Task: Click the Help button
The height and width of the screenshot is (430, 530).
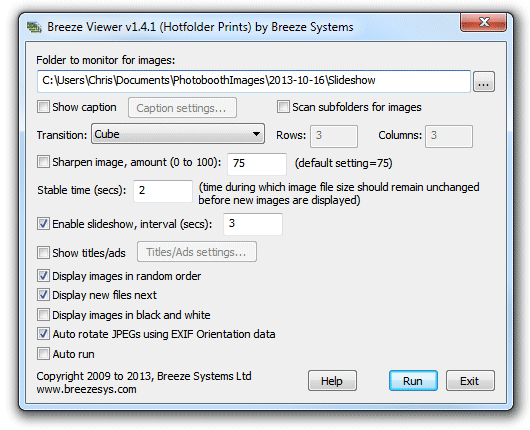Action: [x=332, y=381]
